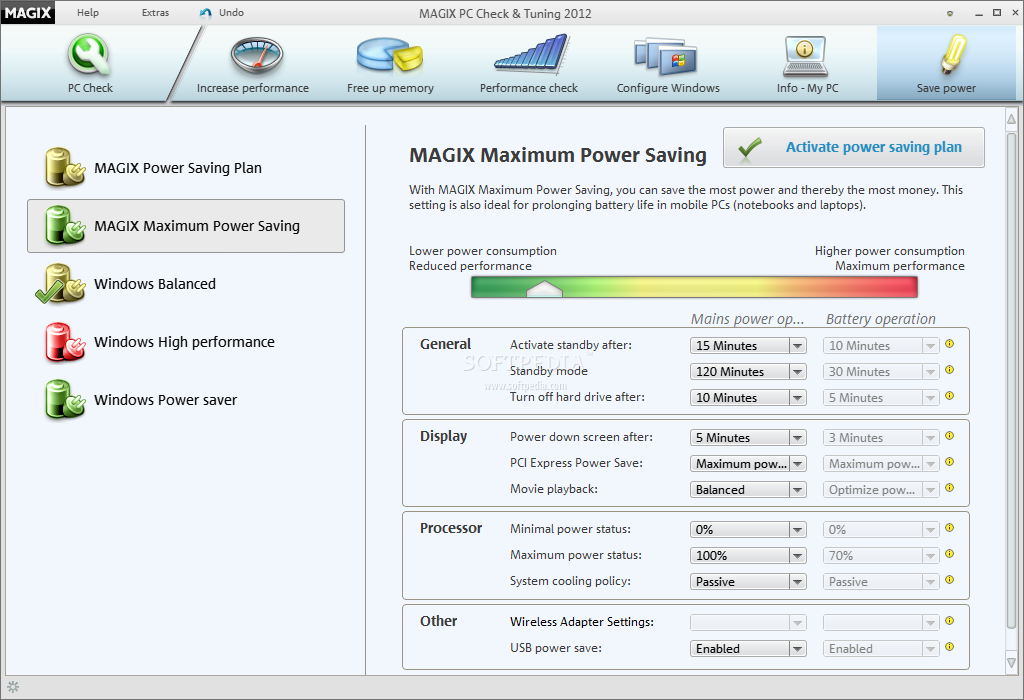Click the Undo arrow icon
The height and width of the screenshot is (700, 1024).
click(206, 13)
